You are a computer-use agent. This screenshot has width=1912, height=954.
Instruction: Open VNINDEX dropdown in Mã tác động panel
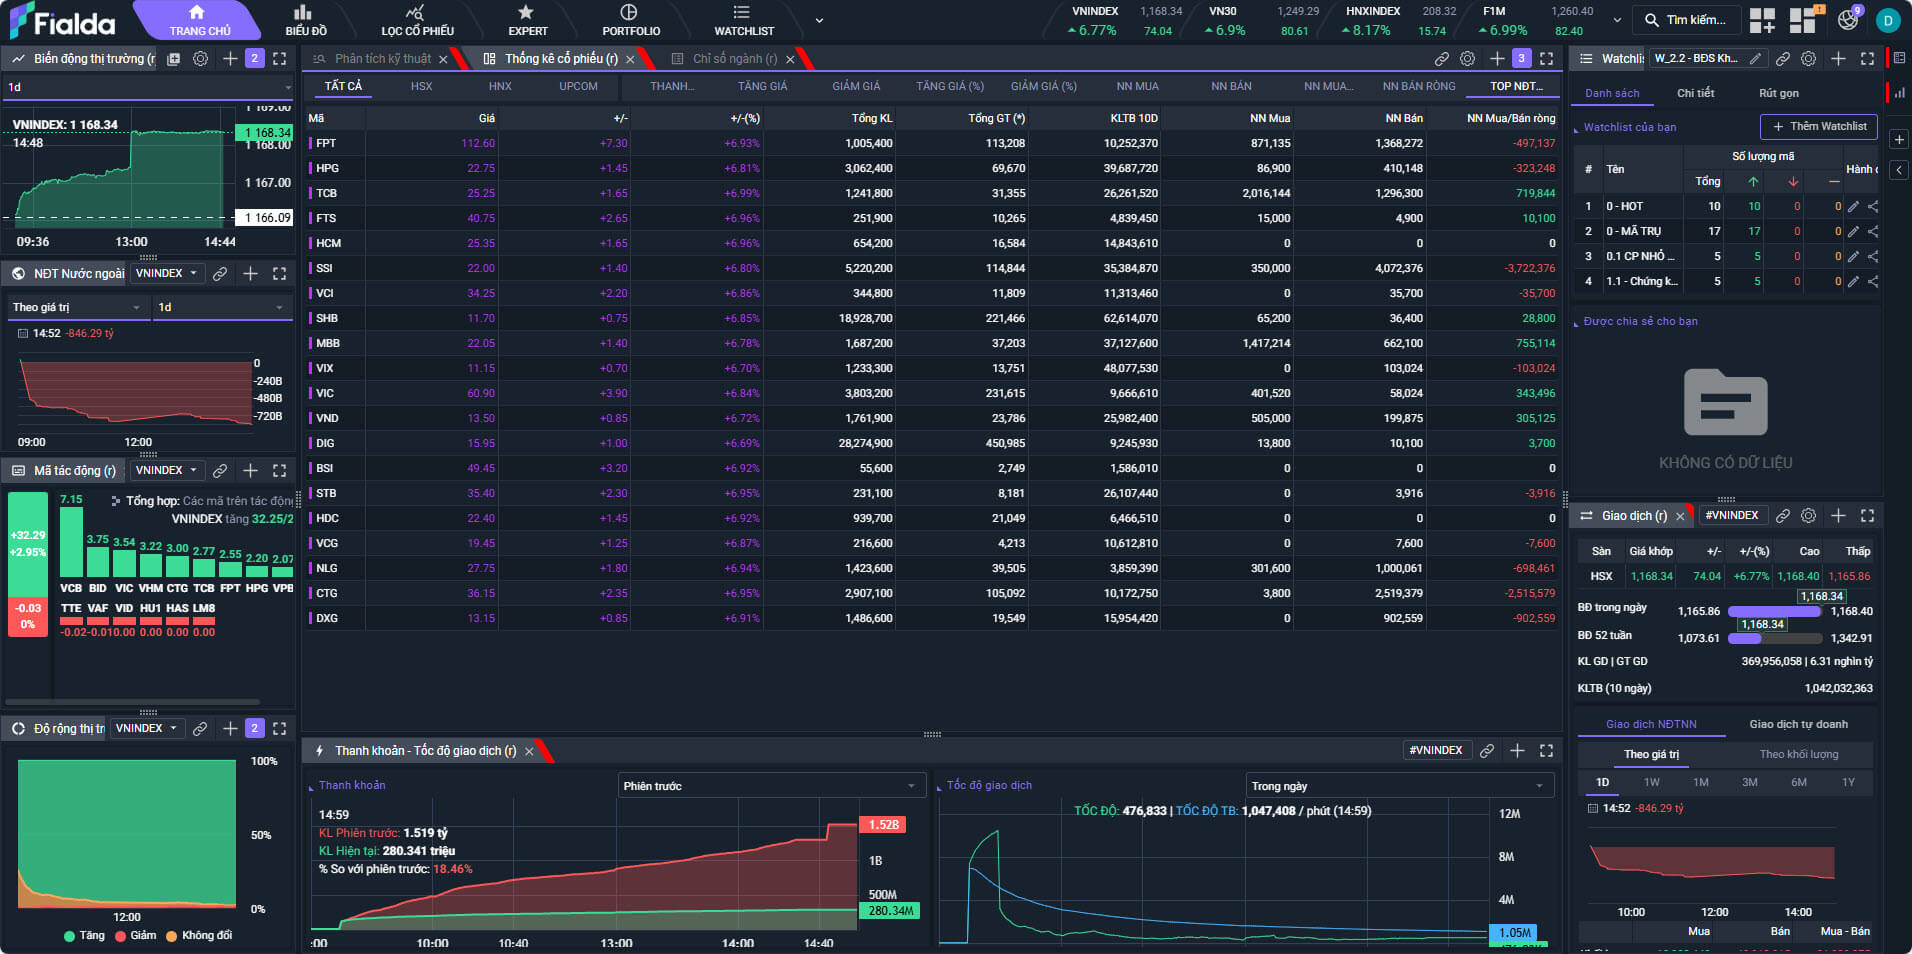click(167, 471)
